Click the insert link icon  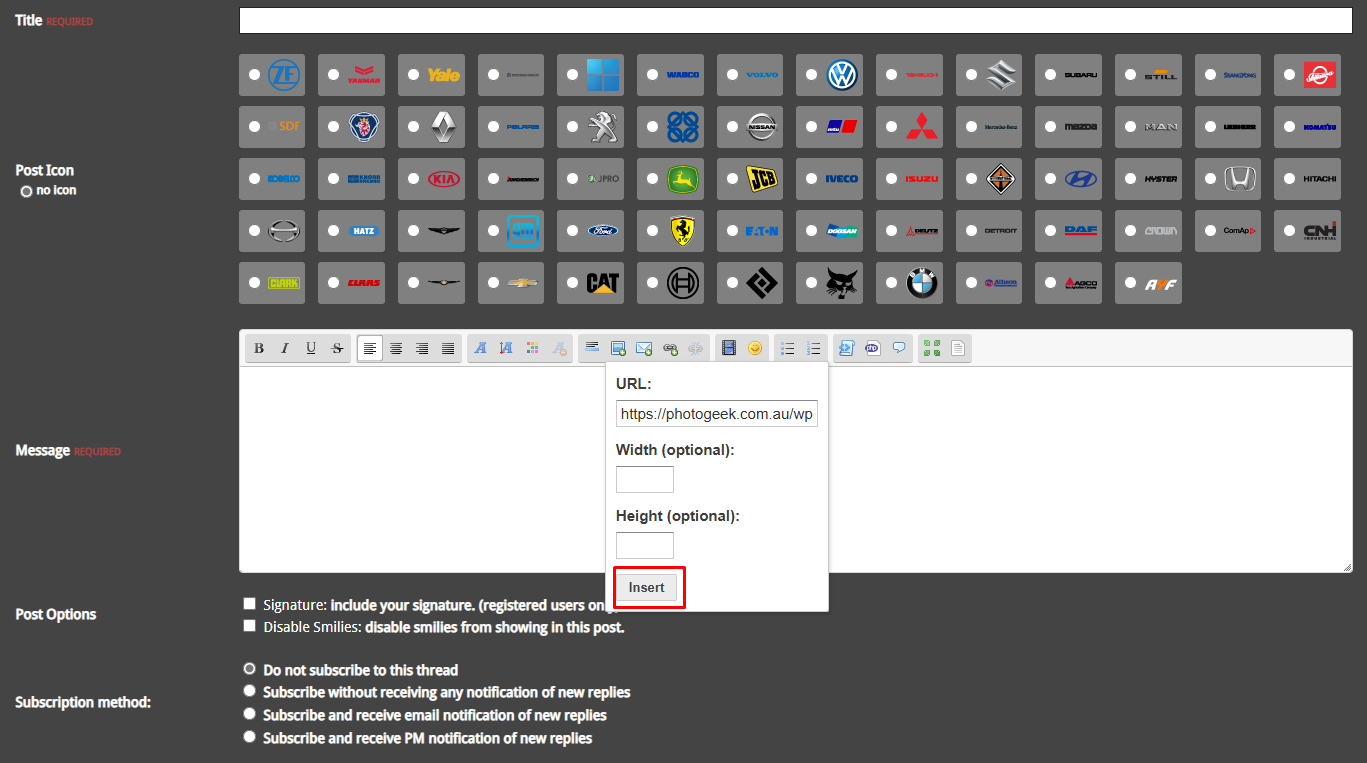pos(670,348)
